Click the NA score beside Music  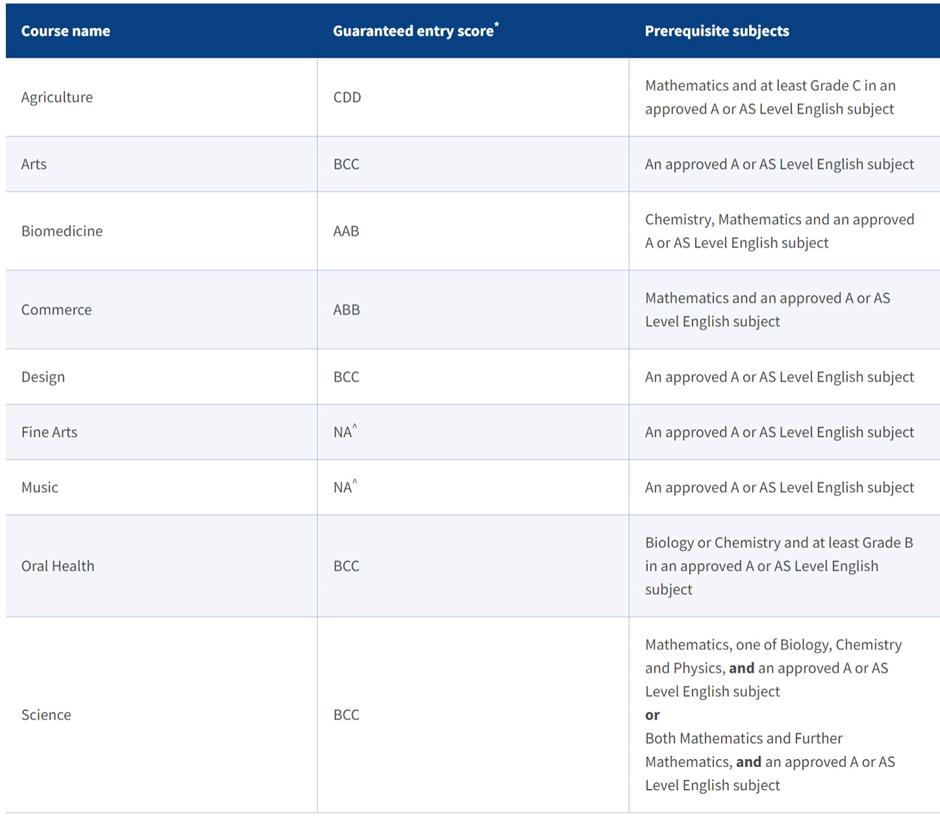[345, 487]
